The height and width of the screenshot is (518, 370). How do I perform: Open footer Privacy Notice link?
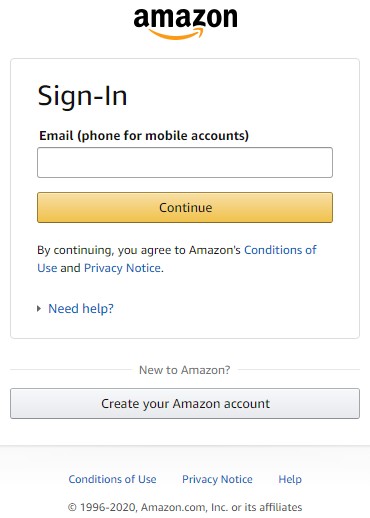pos(217,479)
